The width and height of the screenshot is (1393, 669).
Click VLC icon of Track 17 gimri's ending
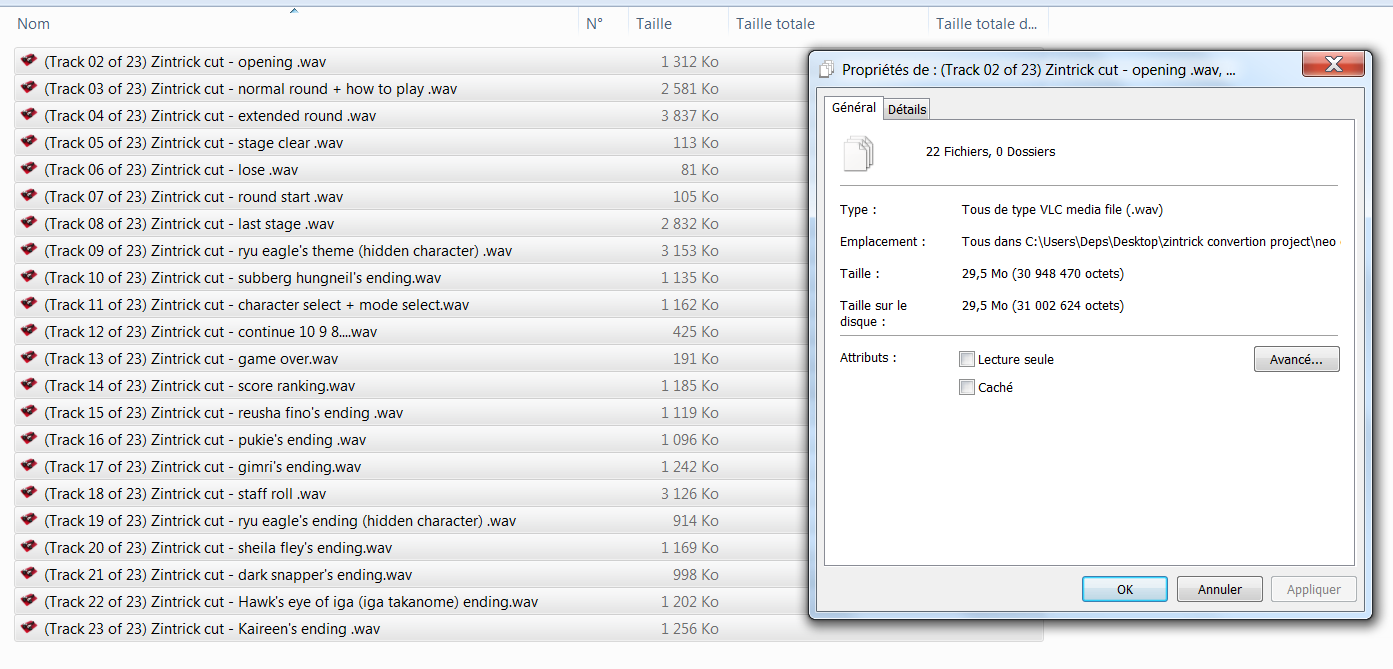tap(29, 466)
